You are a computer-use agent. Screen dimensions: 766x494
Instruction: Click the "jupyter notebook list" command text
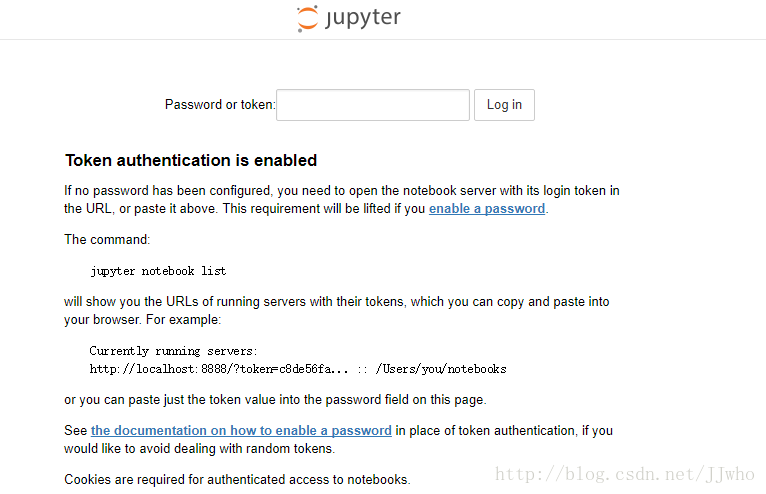tap(158, 271)
